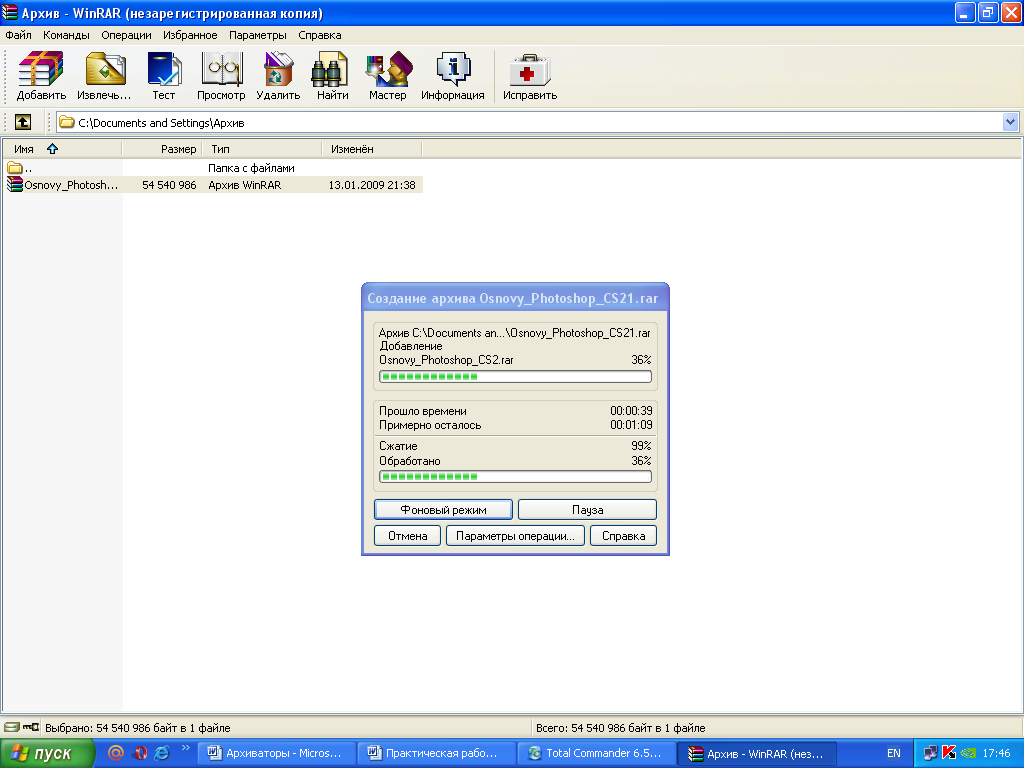Sort by the Тип column header
Screen dimensions: 1024x768
[262, 149]
